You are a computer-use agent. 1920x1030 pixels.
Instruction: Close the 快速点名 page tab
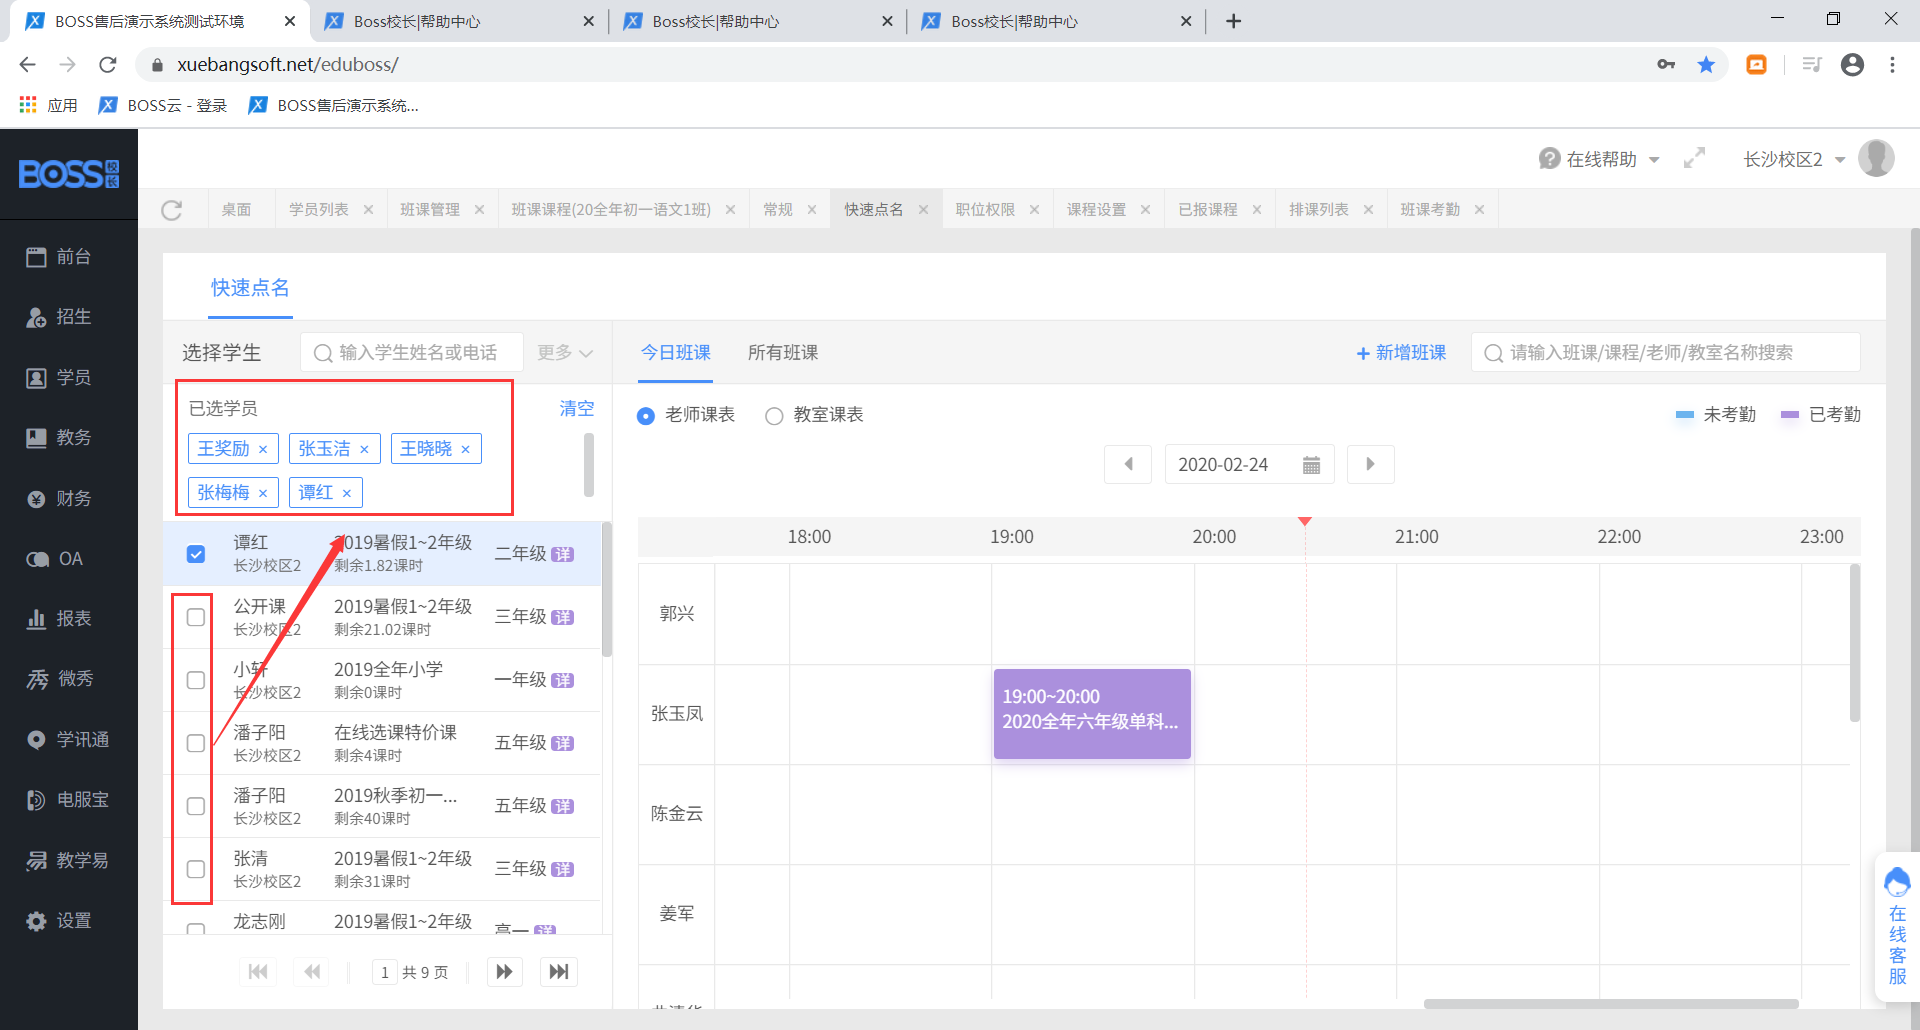click(x=923, y=210)
